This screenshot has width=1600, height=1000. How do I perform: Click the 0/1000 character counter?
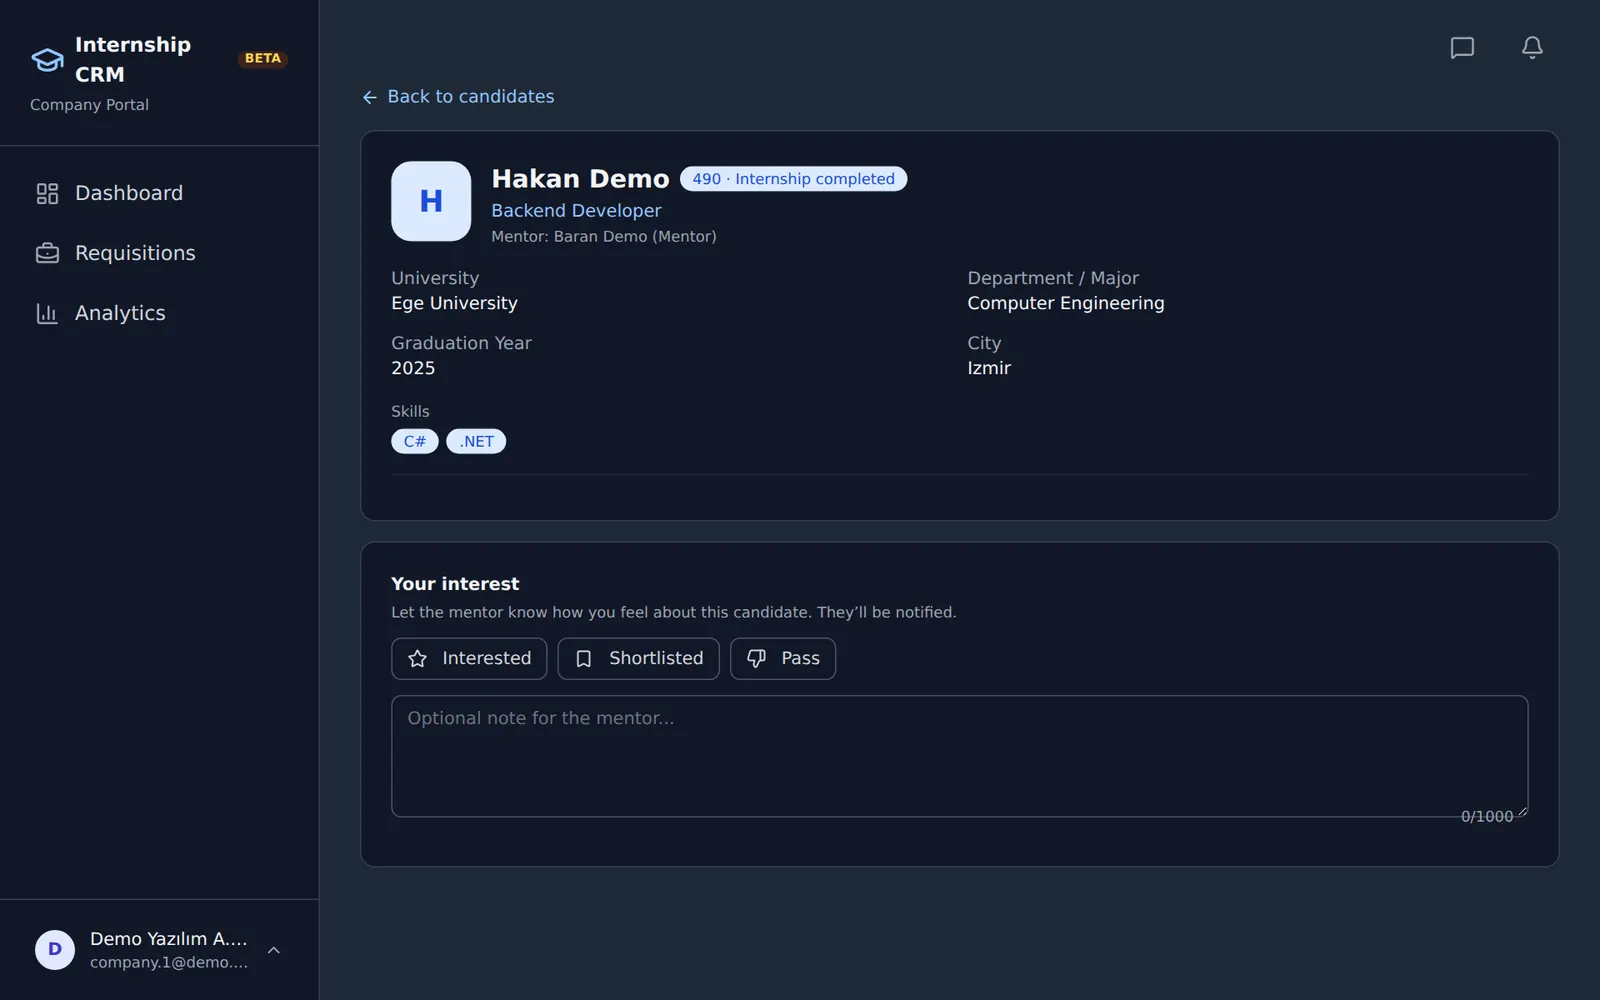pos(1487,816)
